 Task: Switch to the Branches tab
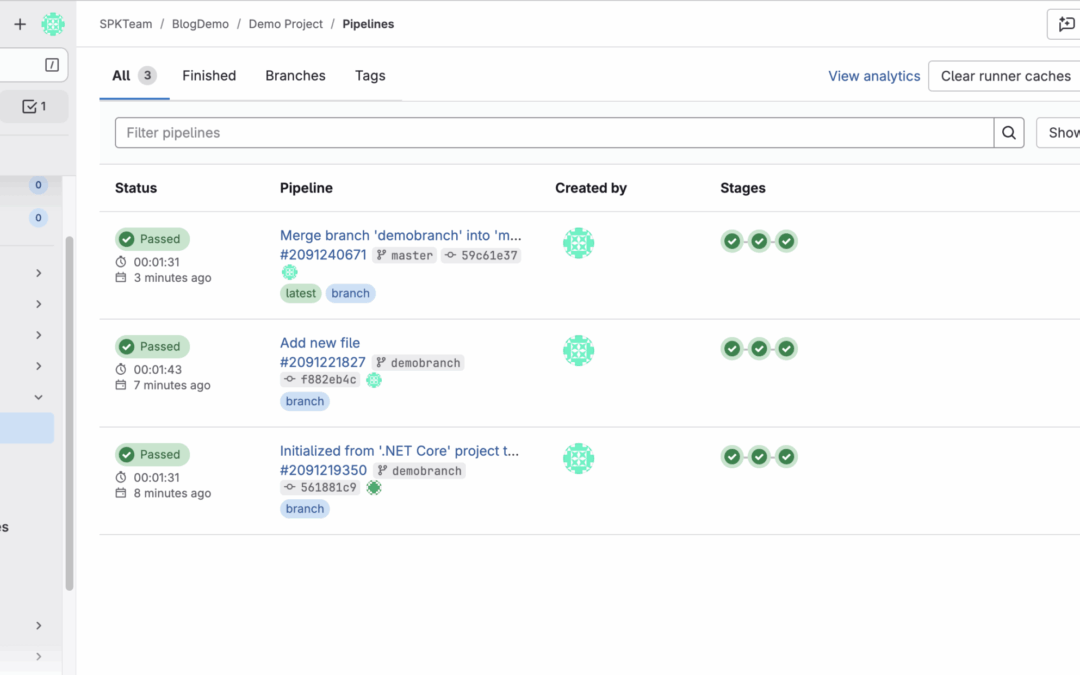[x=295, y=76]
